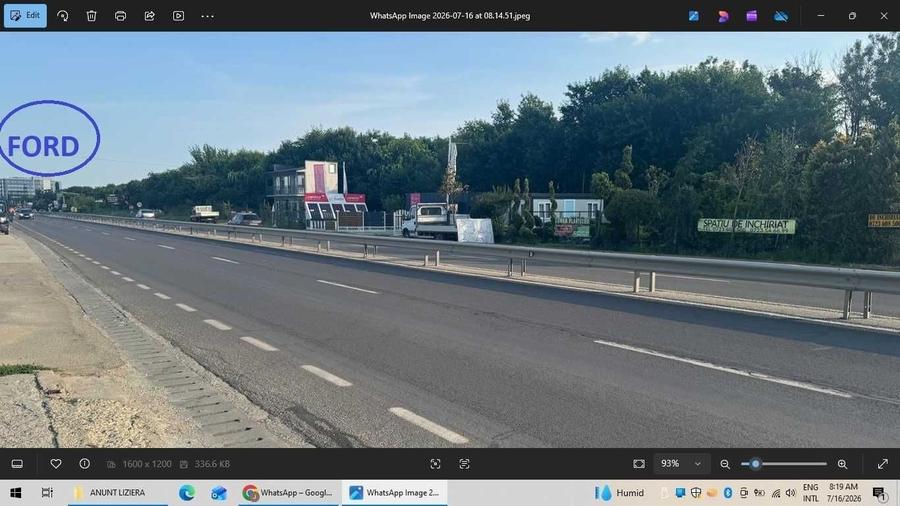Switch ENG INTL input language
Screen dimensions: 900x506
[810, 493]
